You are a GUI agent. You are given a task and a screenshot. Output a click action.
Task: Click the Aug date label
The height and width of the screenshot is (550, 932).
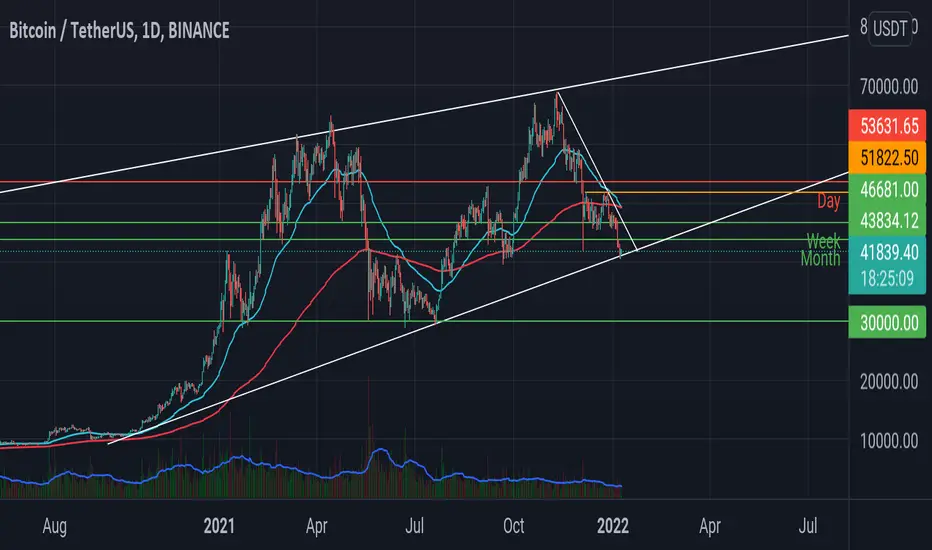click(54, 526)
